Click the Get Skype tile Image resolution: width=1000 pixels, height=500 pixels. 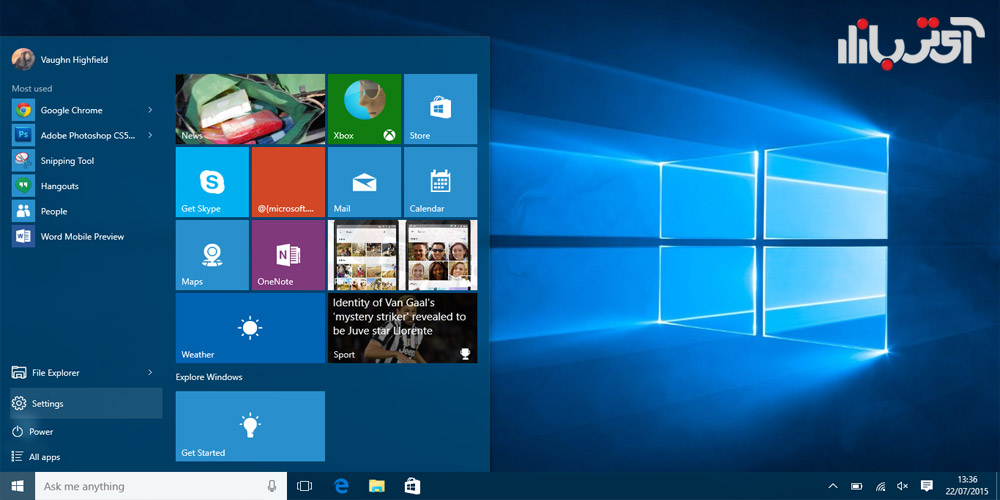tap(212, 182)
